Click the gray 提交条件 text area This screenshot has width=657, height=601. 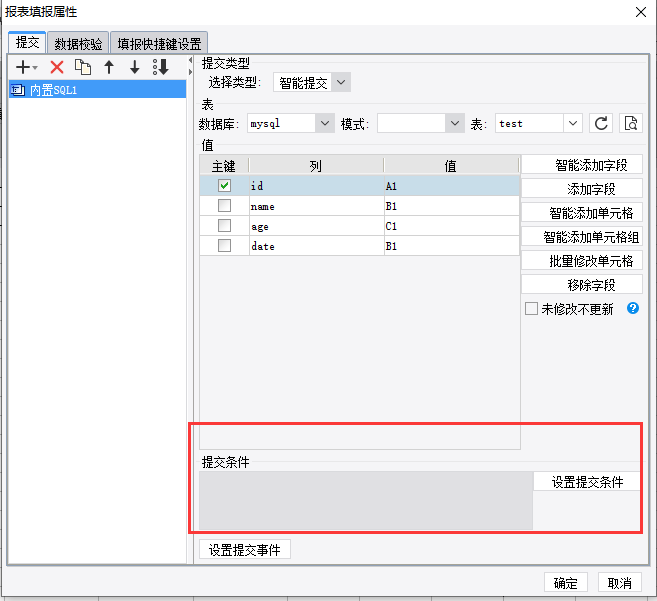(x=366, y=500)
